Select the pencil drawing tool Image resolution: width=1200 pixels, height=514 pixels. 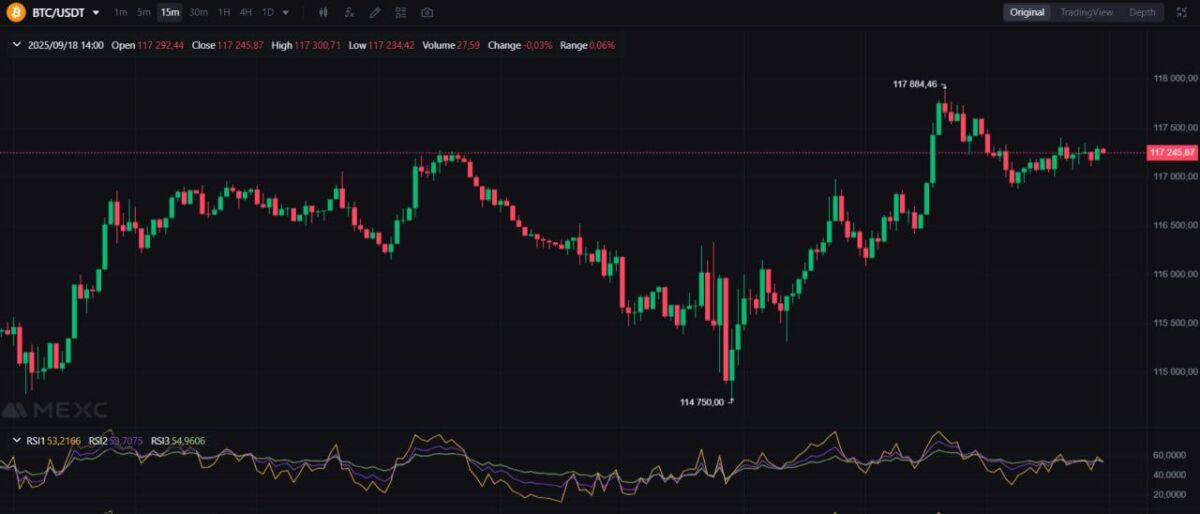coord(374,13)
